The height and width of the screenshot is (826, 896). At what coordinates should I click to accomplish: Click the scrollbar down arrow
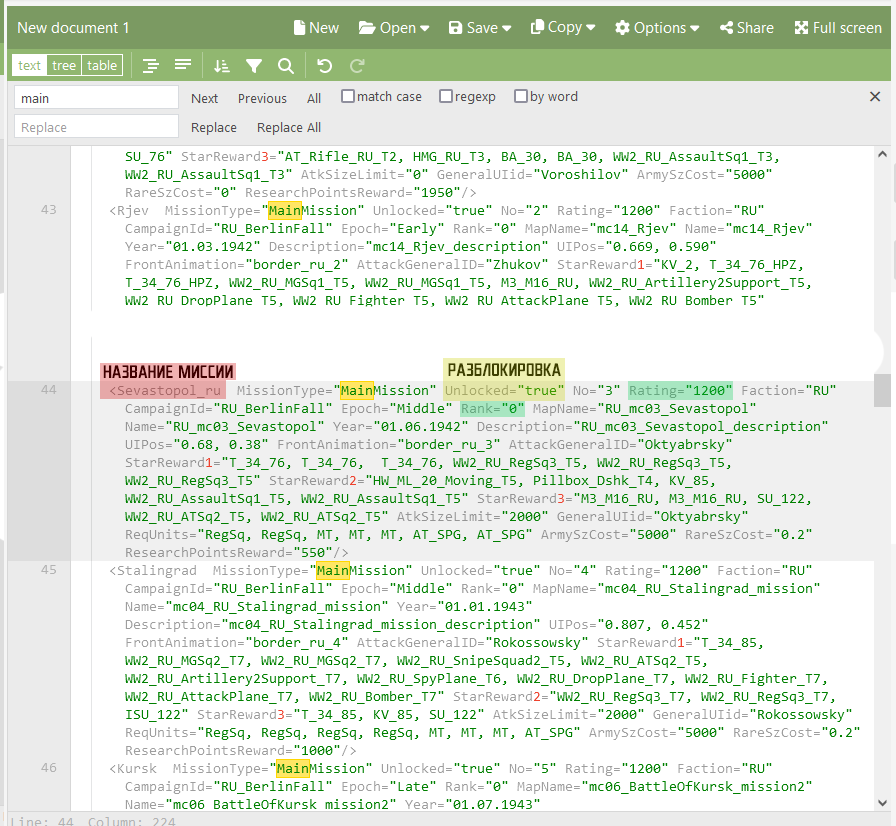pyautogui.click(x=882, y=803)
